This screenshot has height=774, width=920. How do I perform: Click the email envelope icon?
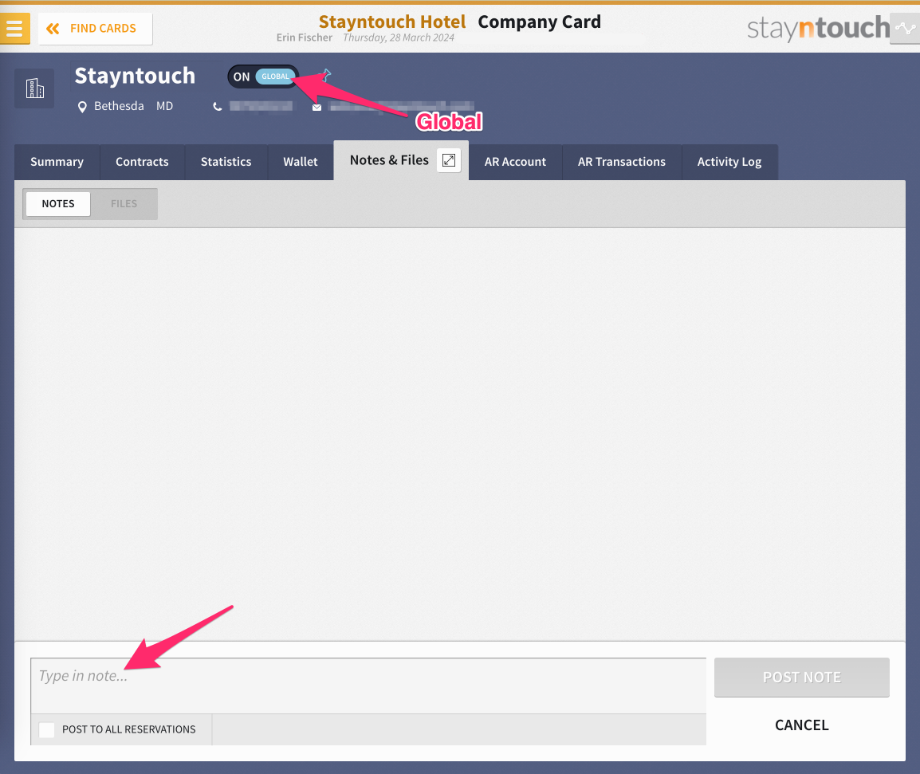[x=317, y=107]
